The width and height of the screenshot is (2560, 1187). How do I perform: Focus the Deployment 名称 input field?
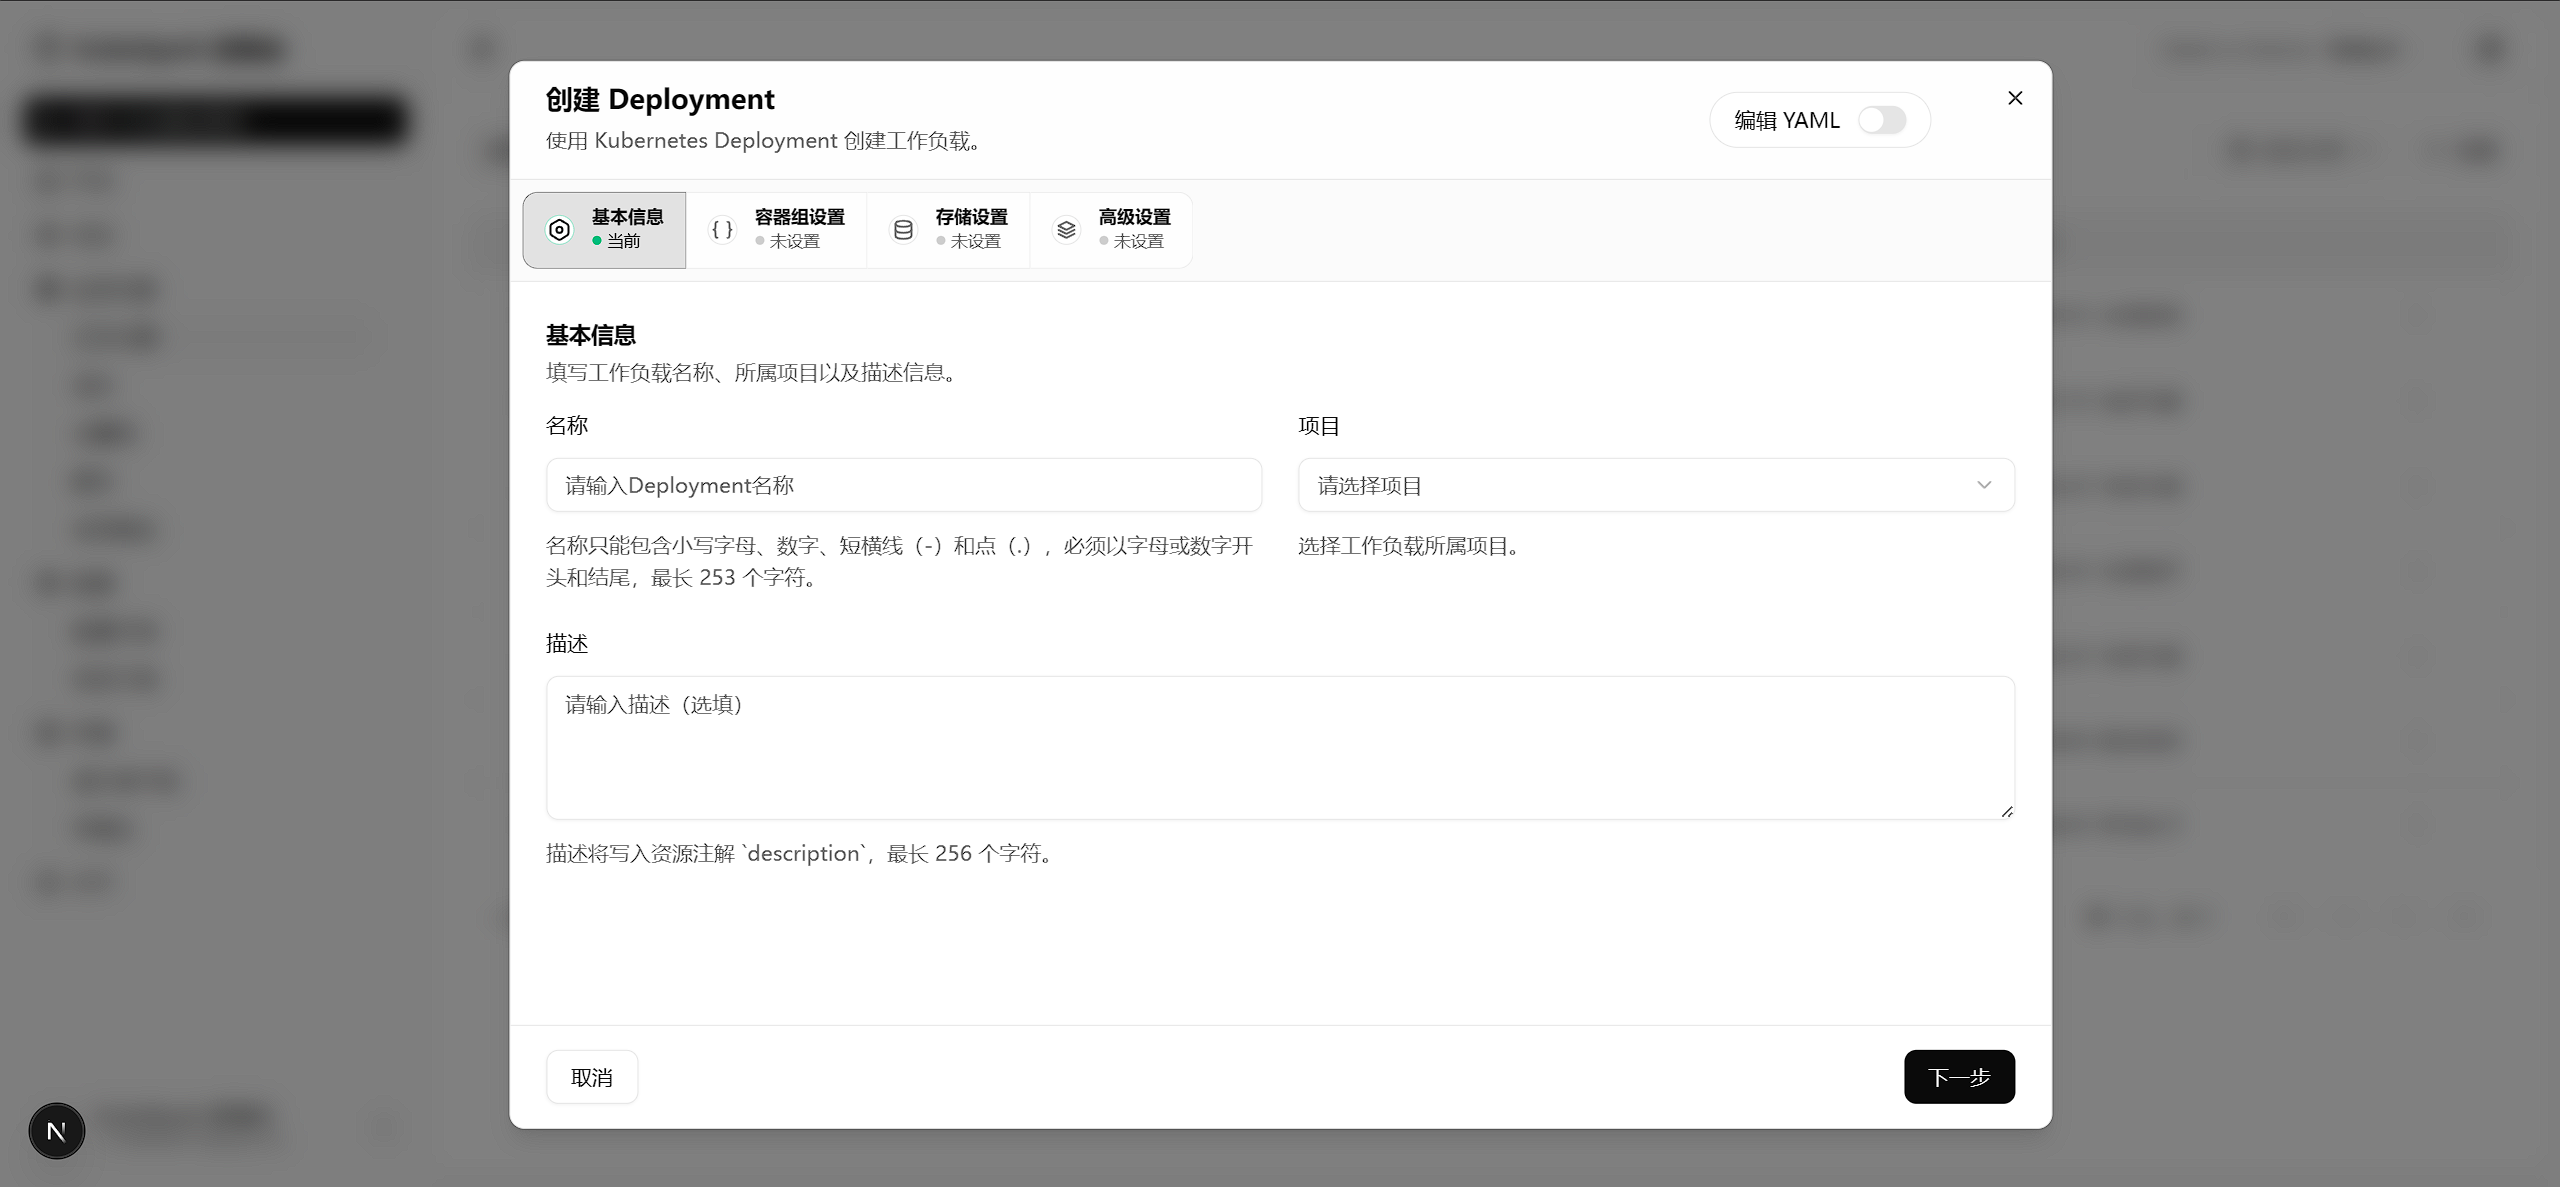[x=903, y=485]
